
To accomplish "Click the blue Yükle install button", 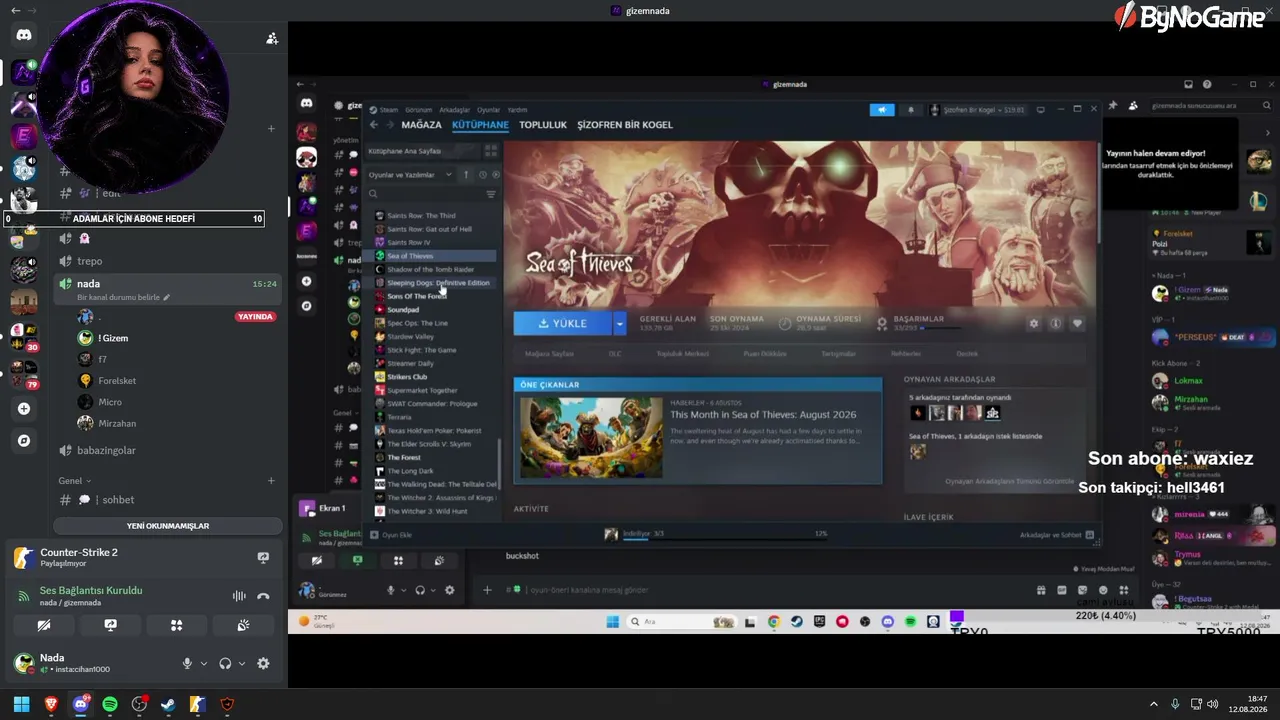I will 563,323.
